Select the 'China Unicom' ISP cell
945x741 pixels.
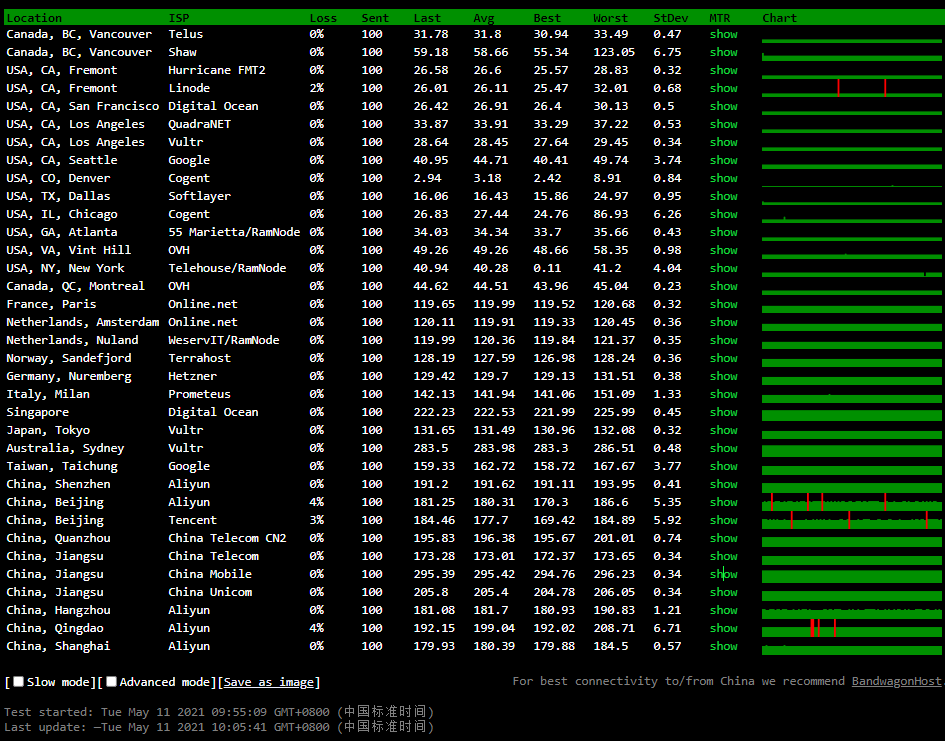point(210,592)
